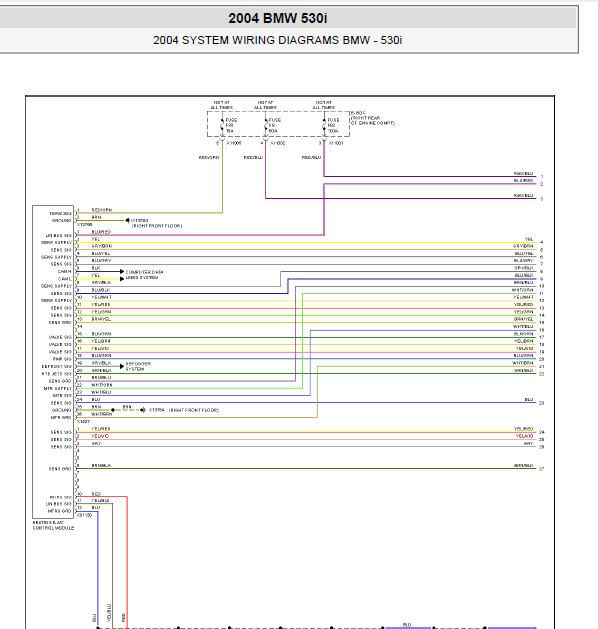
Task: Click the fuse F28 symbol in the fuse box
Action: [x=222, y=125]
